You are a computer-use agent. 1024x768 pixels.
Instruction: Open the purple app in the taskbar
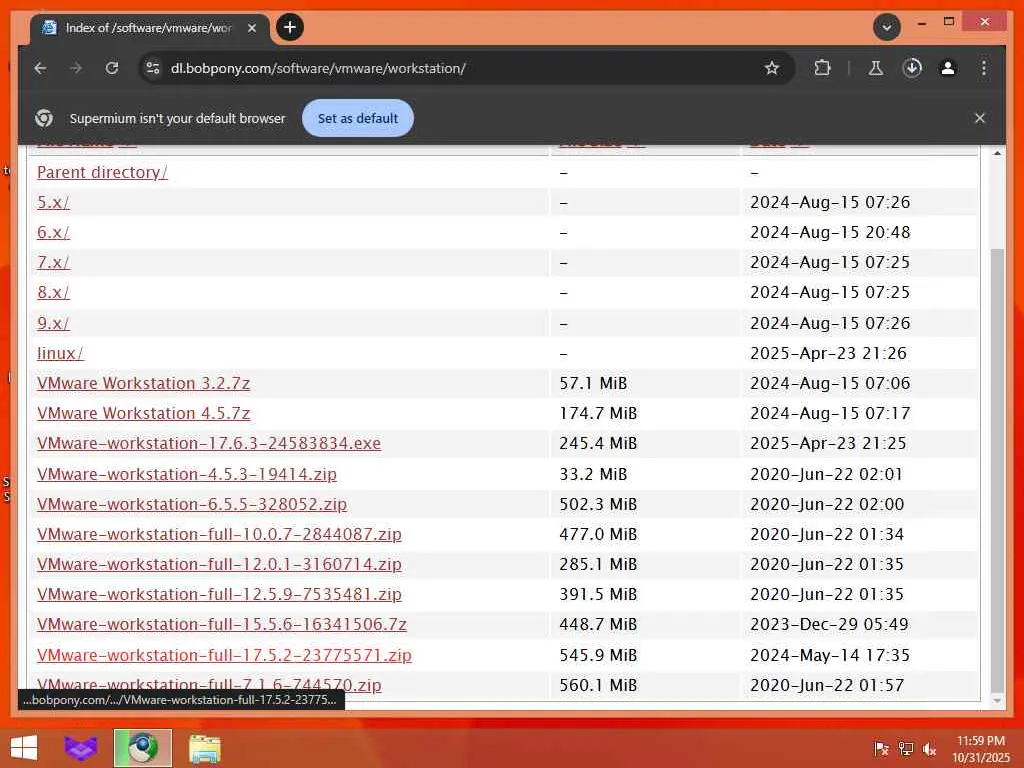coord(81,748)
